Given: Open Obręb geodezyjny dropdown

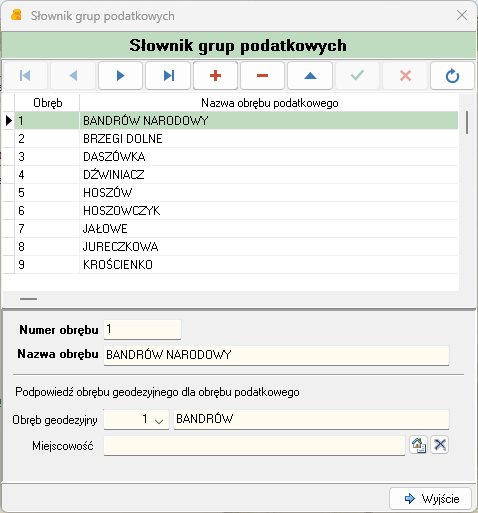Looking at the screenshot, I should point(159,420).
